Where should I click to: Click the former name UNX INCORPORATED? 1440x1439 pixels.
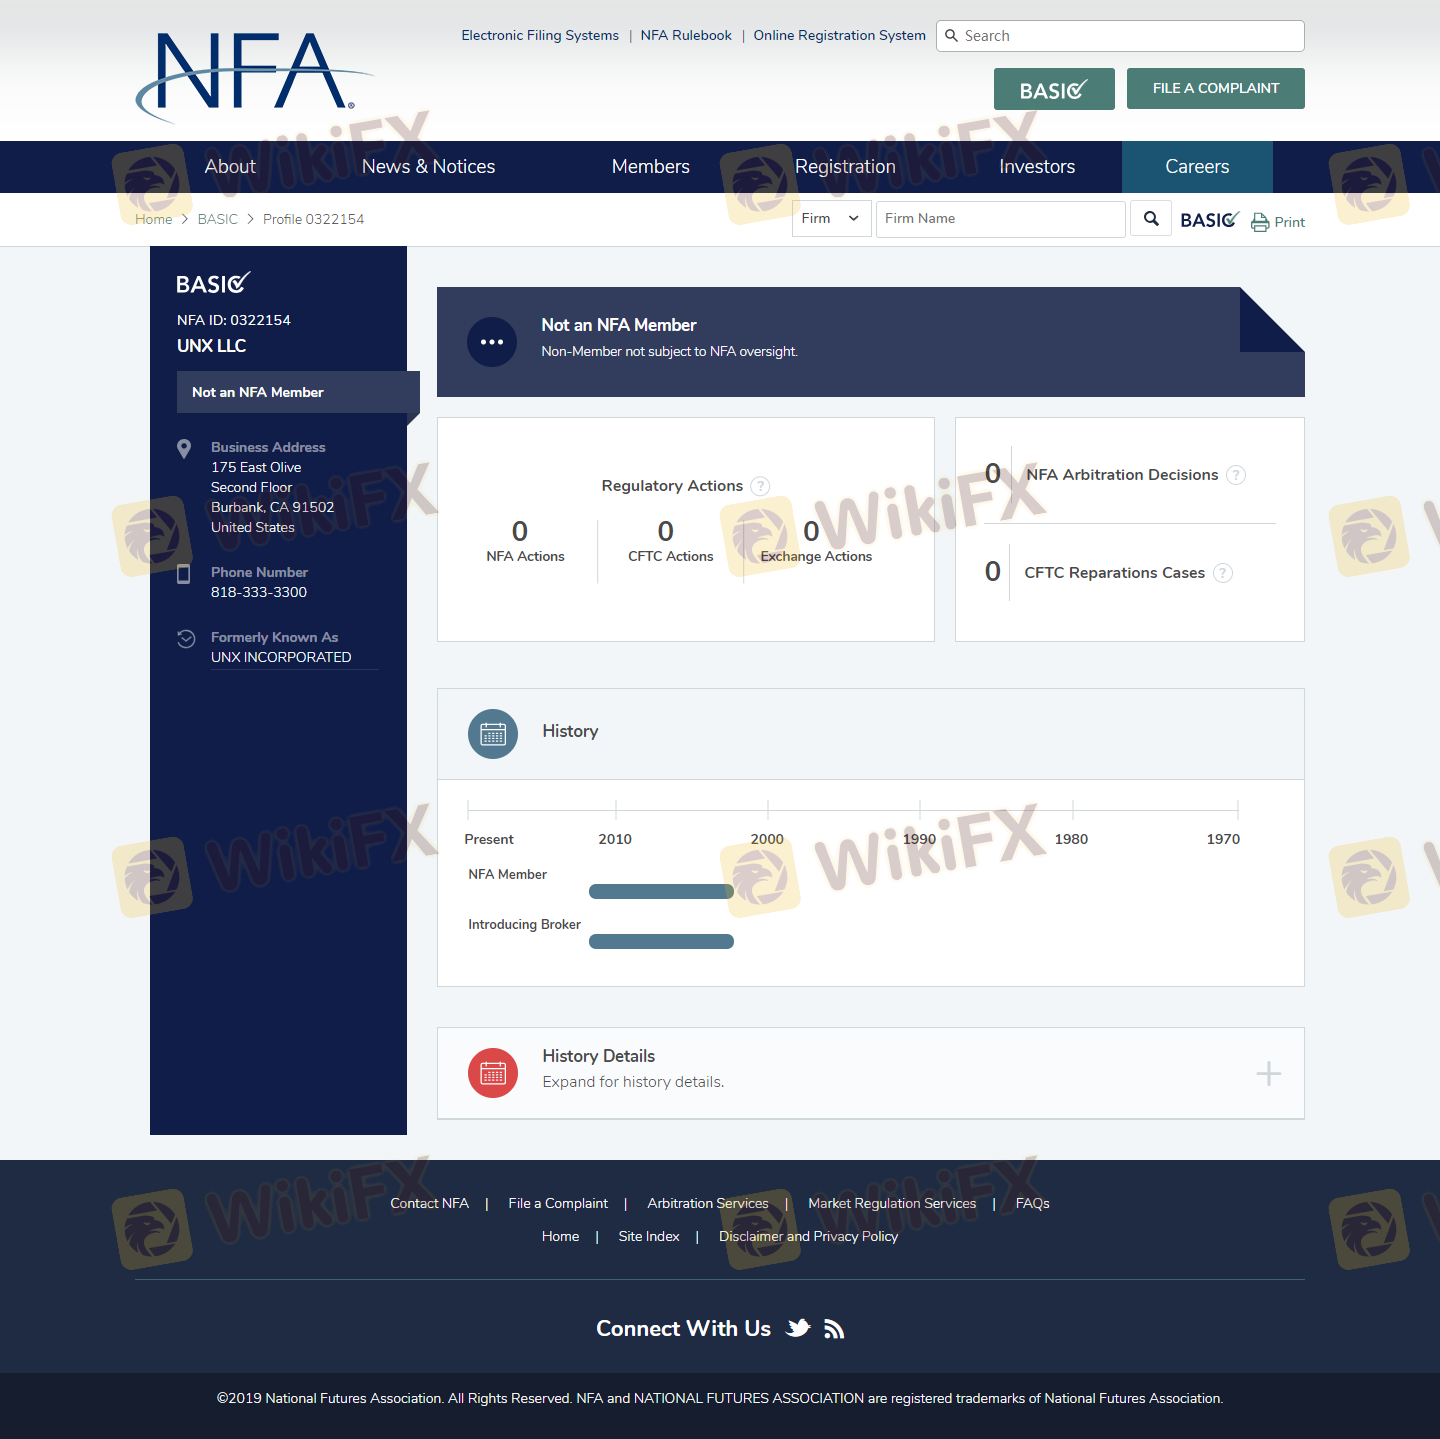pyautogui.click(x=281, y=657)
